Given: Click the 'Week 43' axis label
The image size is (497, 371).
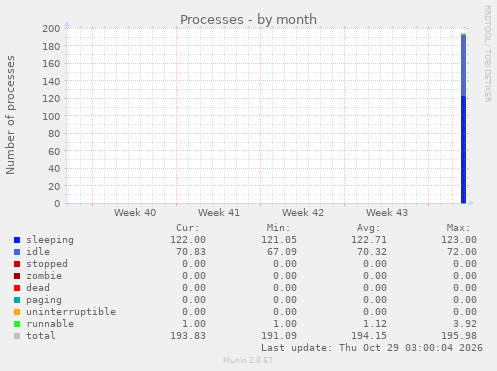Looking at the screenshot, I should [387, 213].
